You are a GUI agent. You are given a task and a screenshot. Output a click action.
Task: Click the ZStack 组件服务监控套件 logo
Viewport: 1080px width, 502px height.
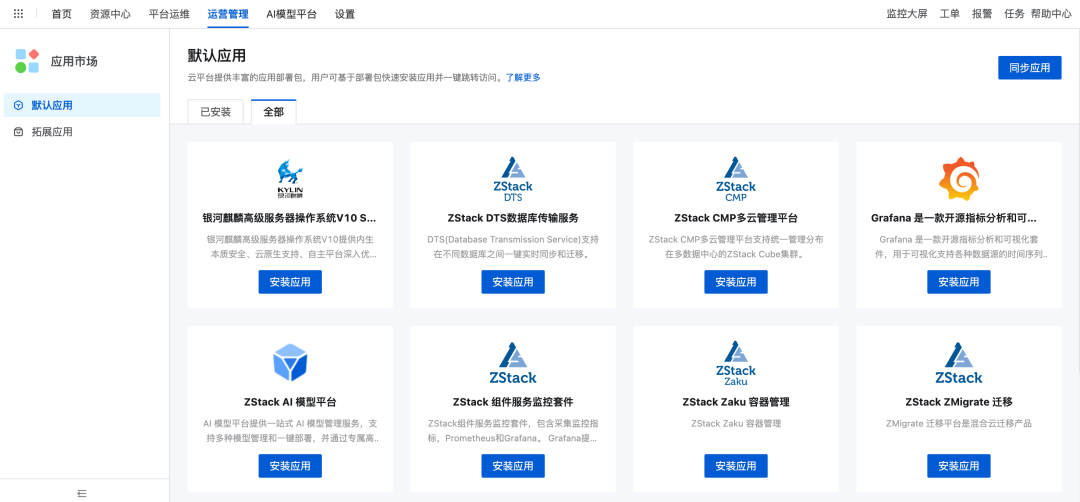click(x=513, y=363)
